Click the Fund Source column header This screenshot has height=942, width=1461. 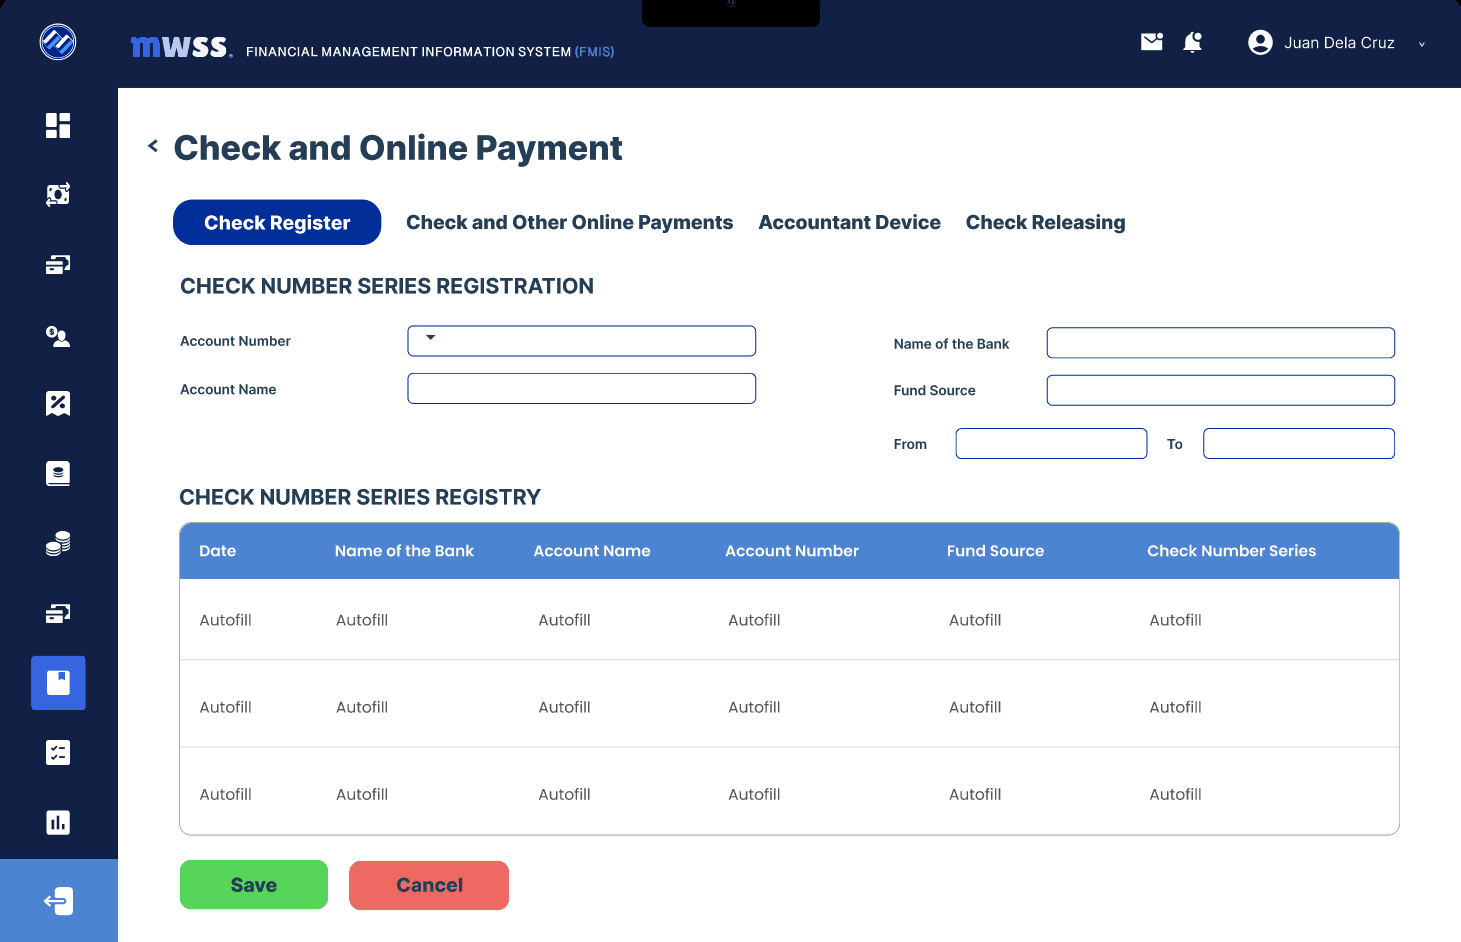click(995, 551)
